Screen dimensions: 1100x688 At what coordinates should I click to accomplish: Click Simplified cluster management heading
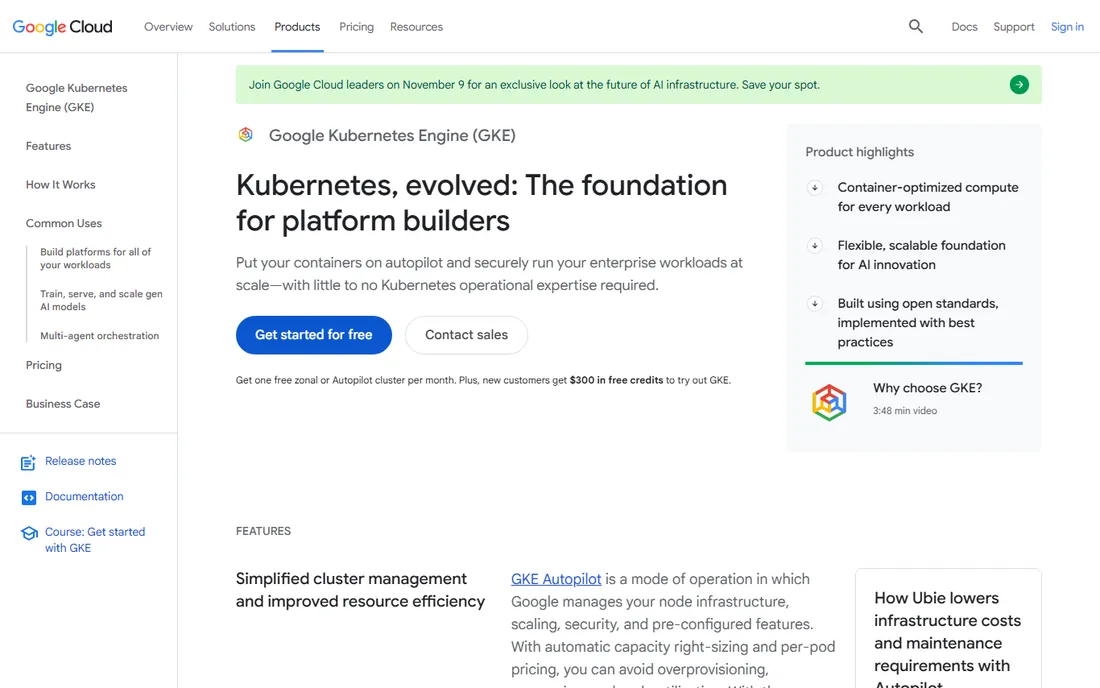[360, 590]
